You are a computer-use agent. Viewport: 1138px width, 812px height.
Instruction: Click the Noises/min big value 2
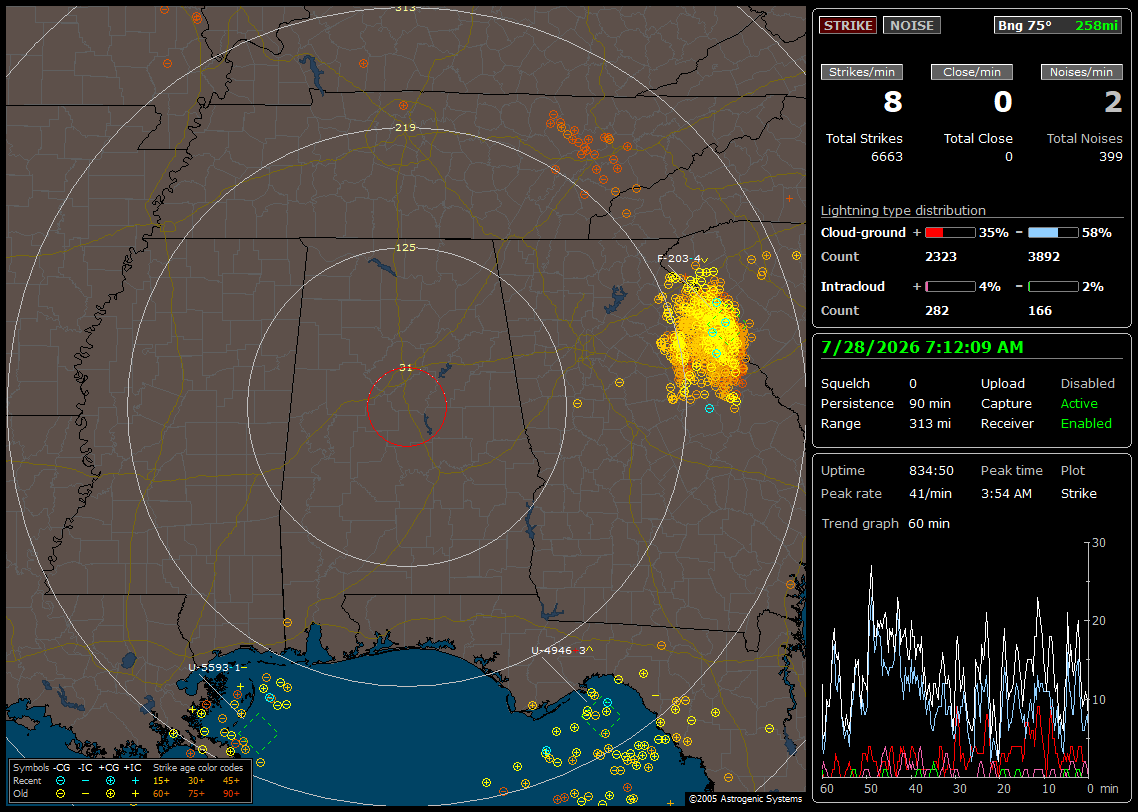(x=1113, y=102)
